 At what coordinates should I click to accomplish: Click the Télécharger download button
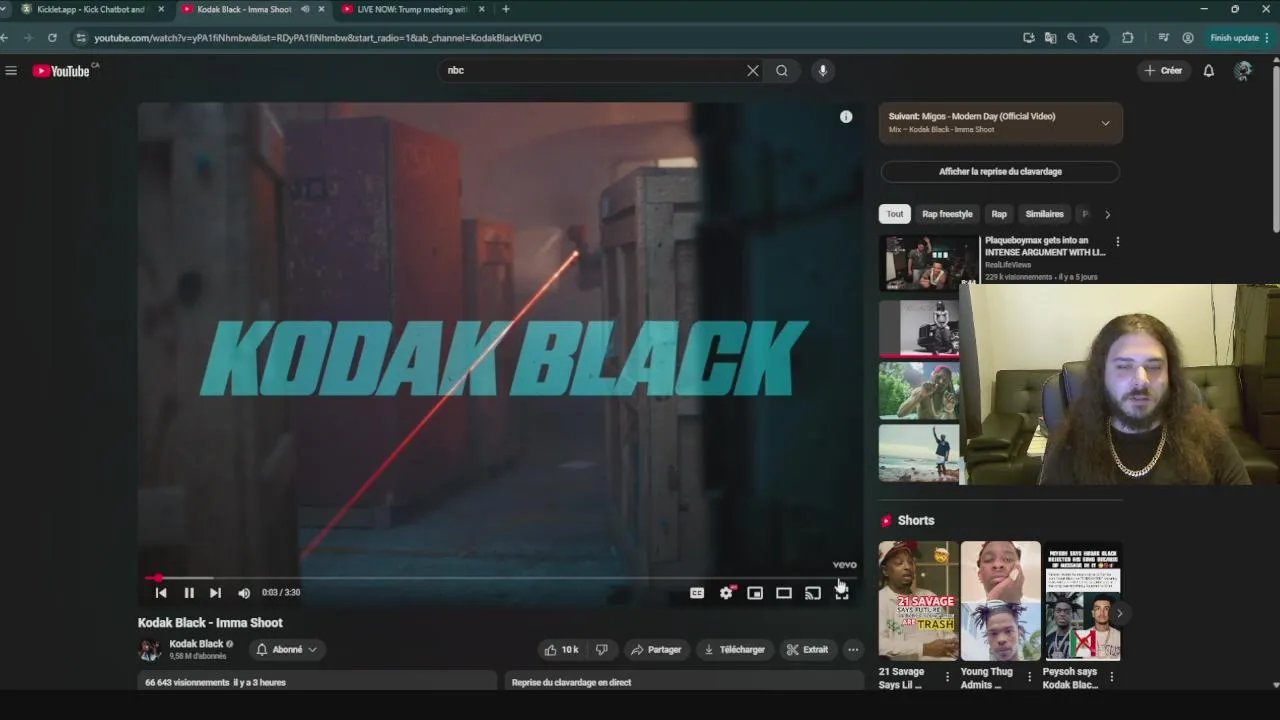[735, 650]
